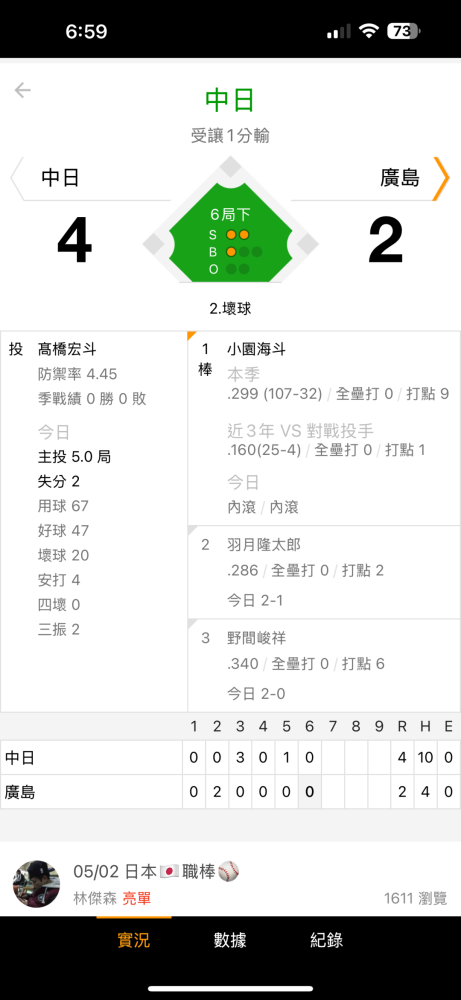Tap the 亮單 link

click(x=136, y=899)
